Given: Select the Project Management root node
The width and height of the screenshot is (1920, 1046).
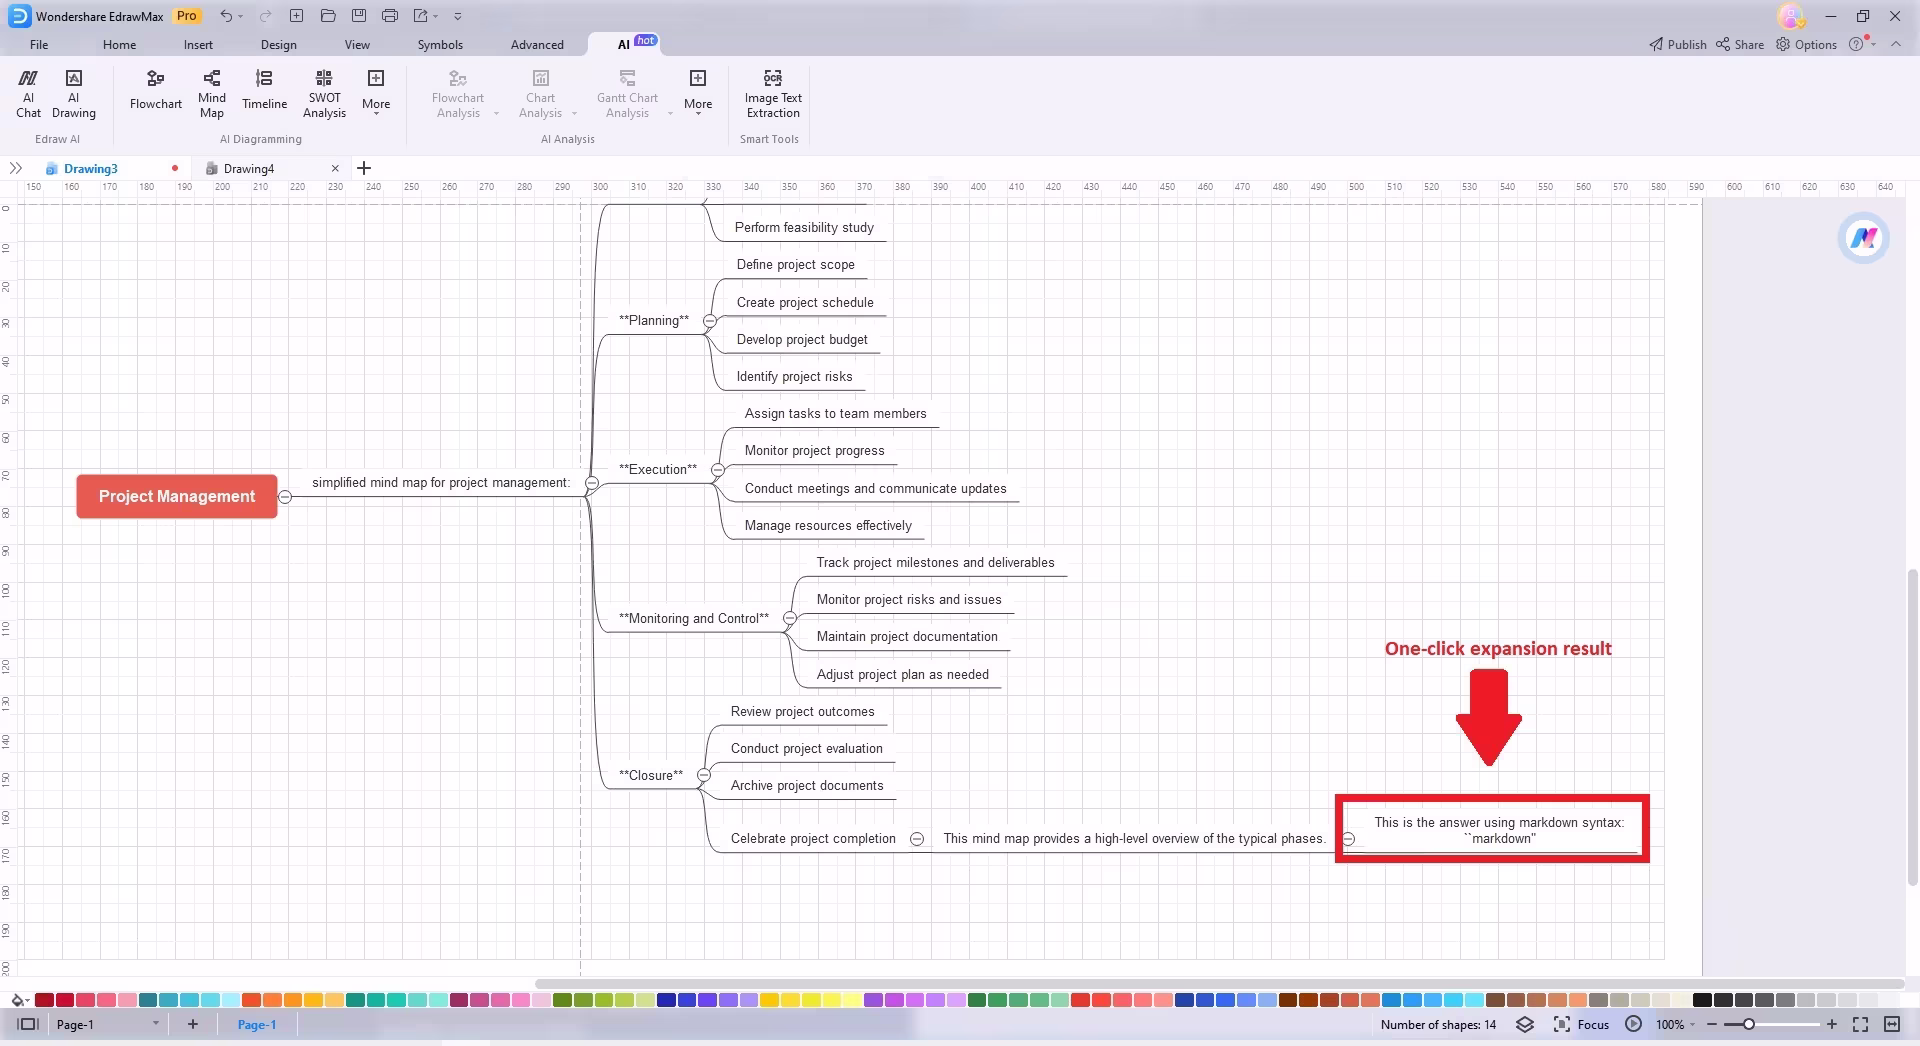Looking at the screenshot, I should (x=177, y=497).
